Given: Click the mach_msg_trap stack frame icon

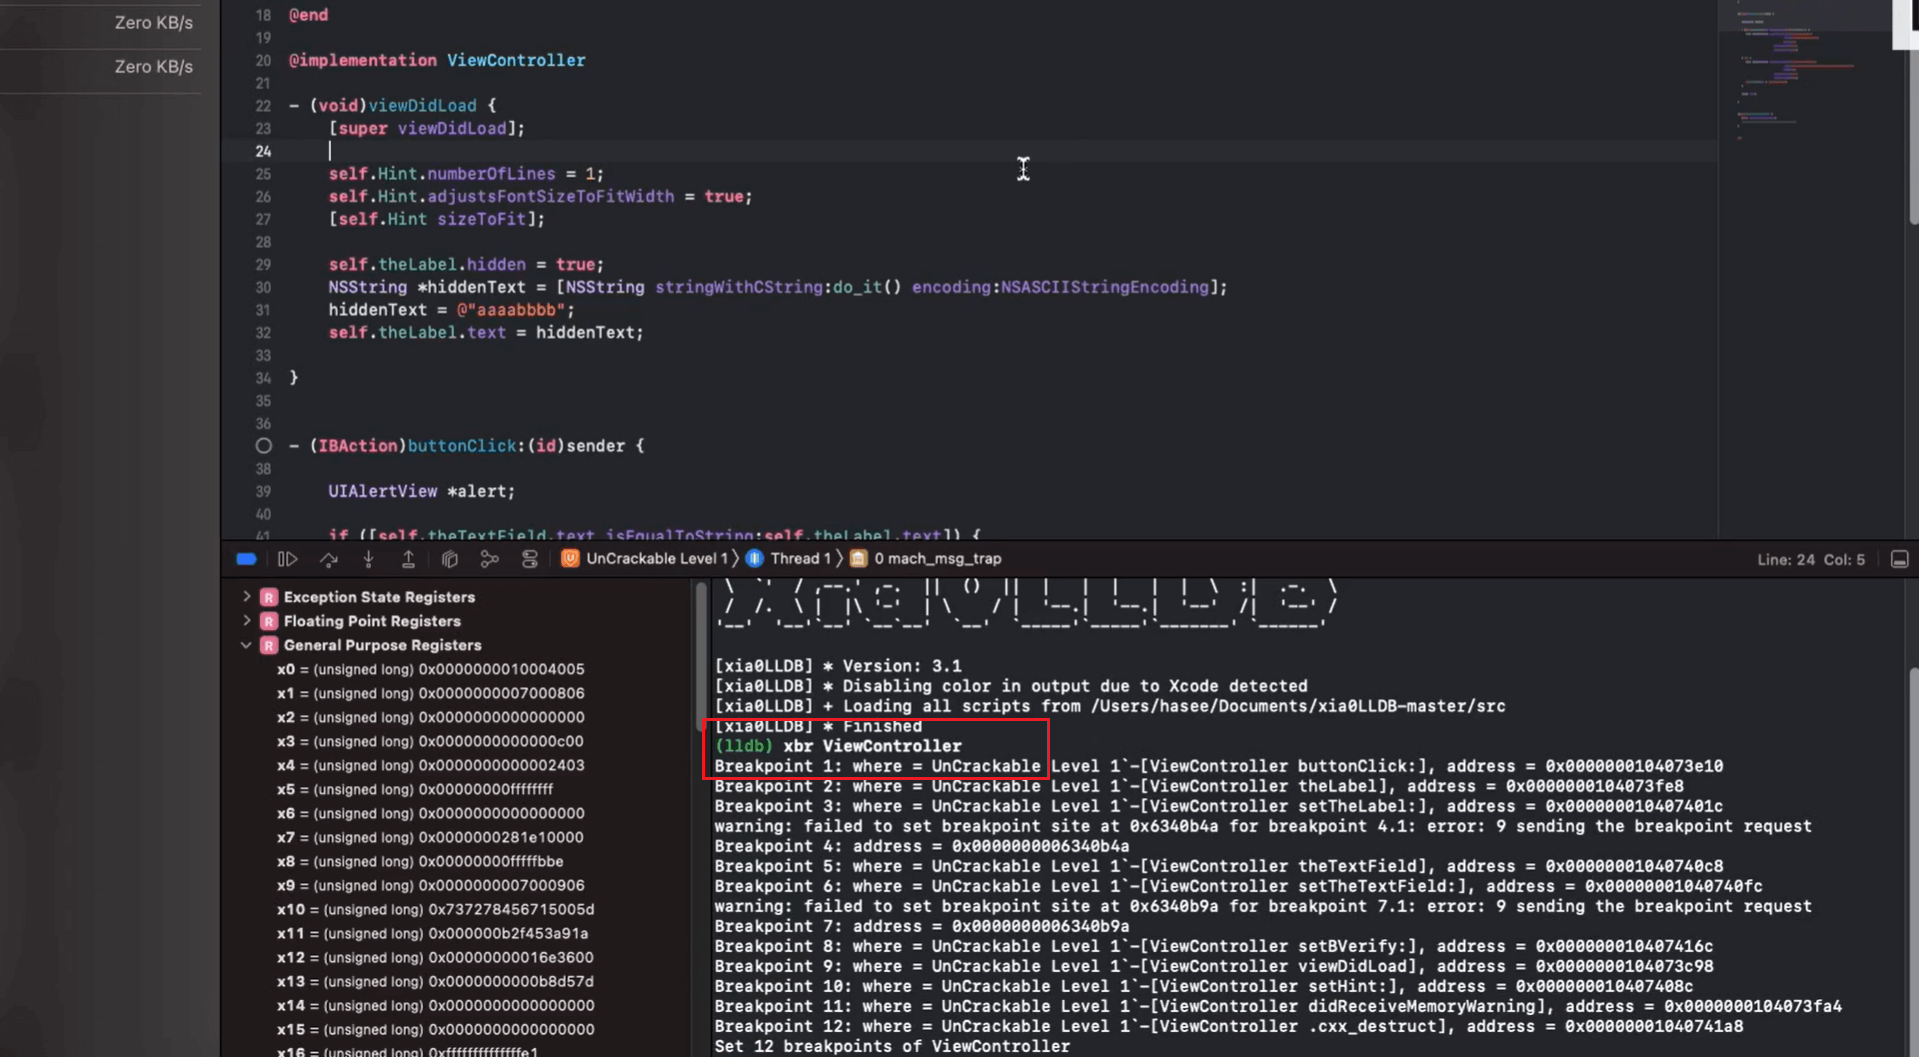Looking at the screenshot, I should [858, 559].
